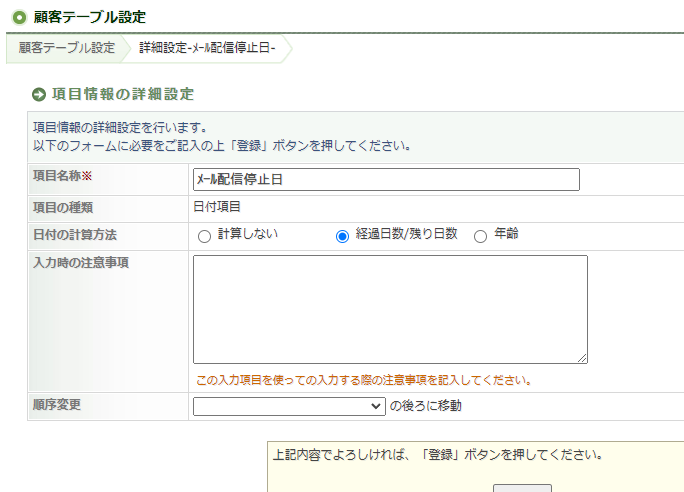Click the arrow icon beside 項目情報の詳細設定 heading
Image resolution: width=684 pixels, height=492 pixels.
coord(39,94)
